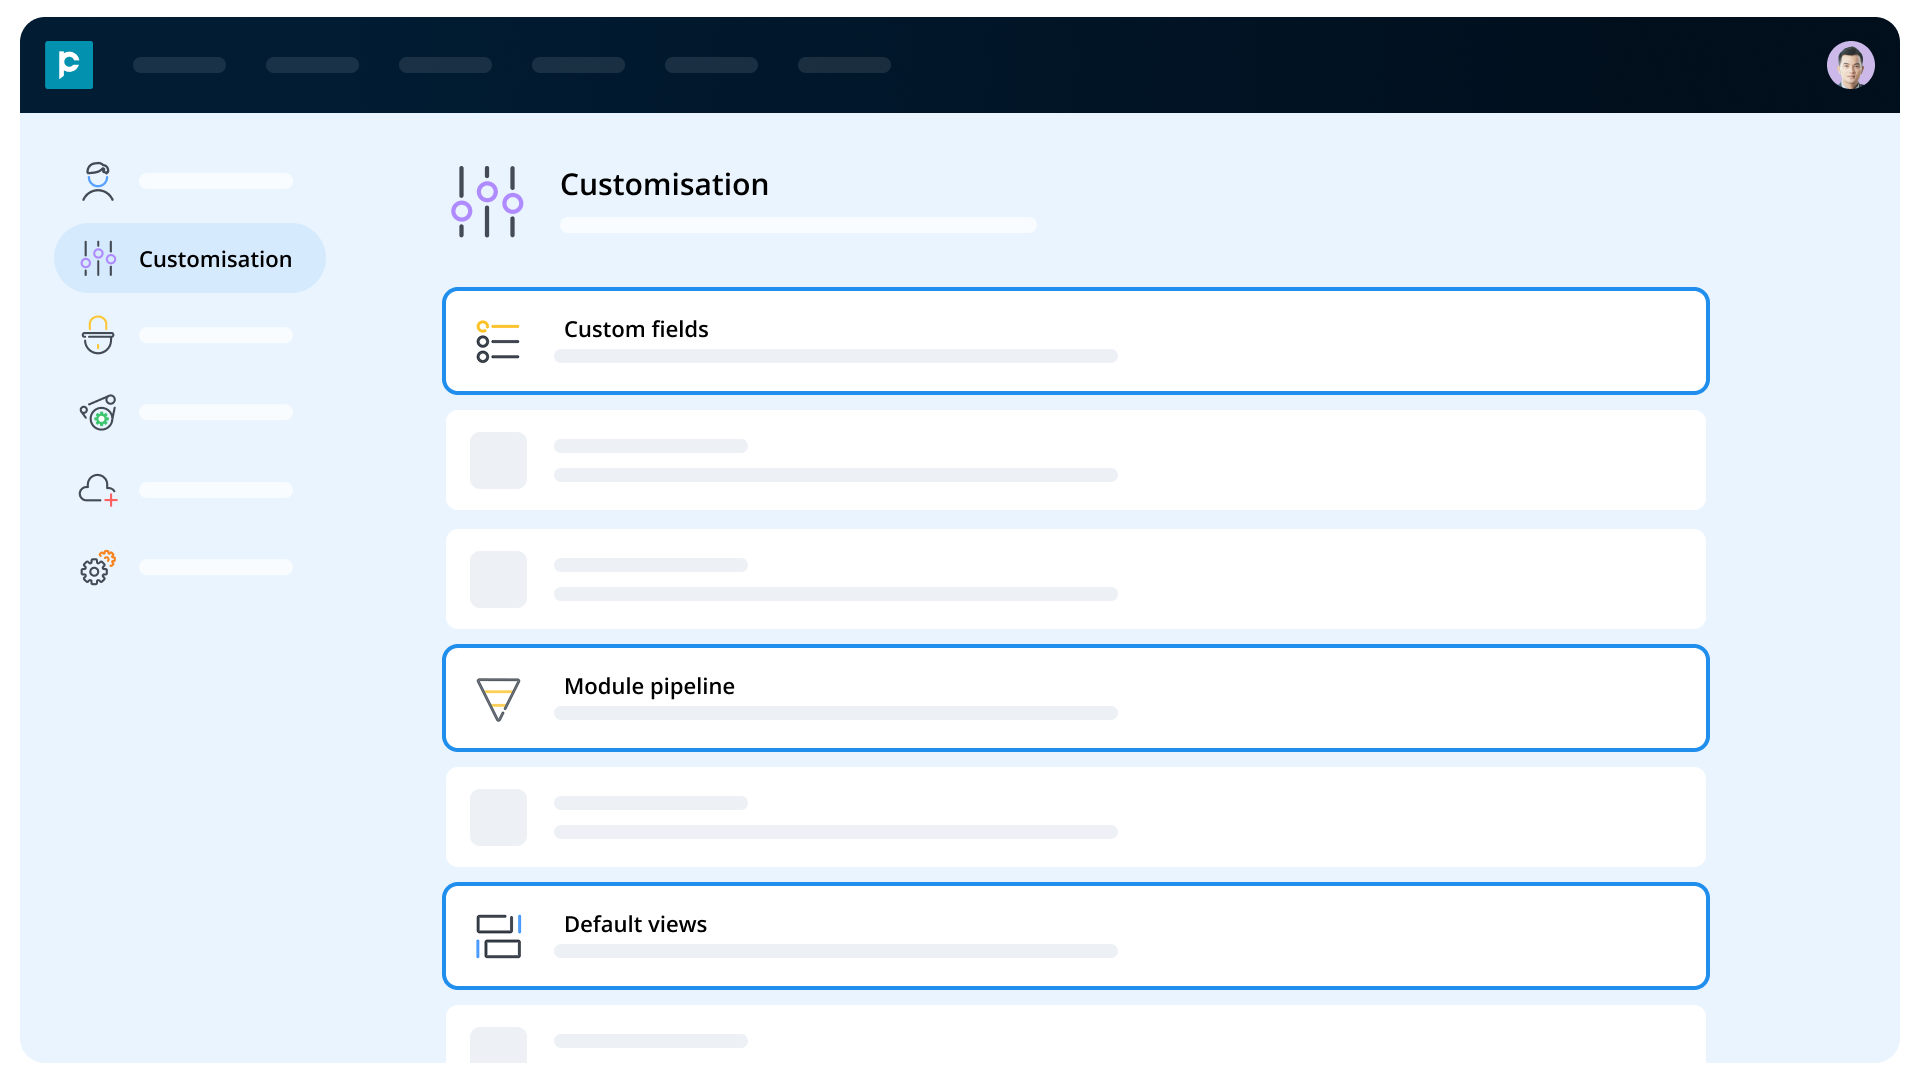
Task: Open the Module pipeline card
Action: tap(1075, 697)
